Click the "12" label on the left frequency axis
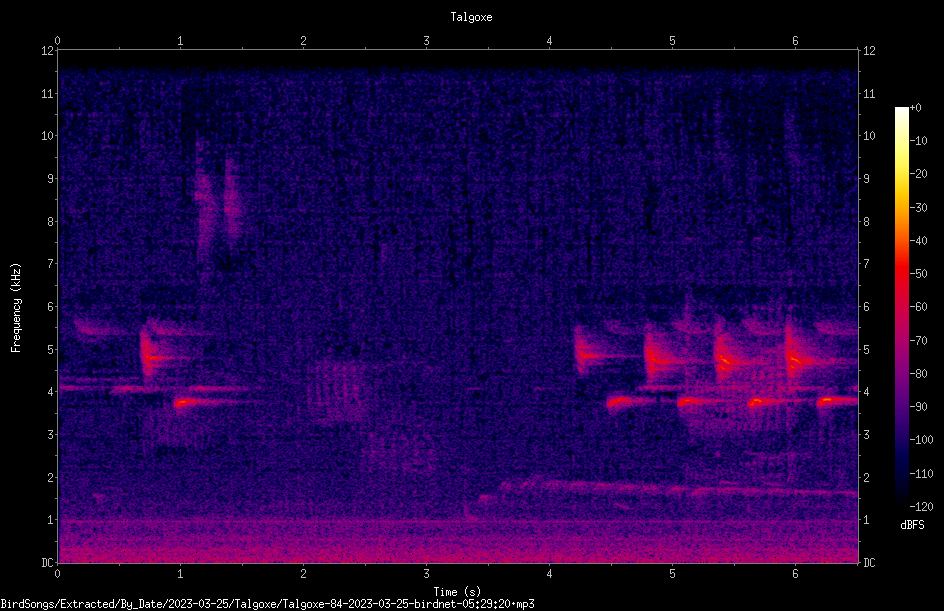This screenshot has width=944, height=611. (48, 51)
